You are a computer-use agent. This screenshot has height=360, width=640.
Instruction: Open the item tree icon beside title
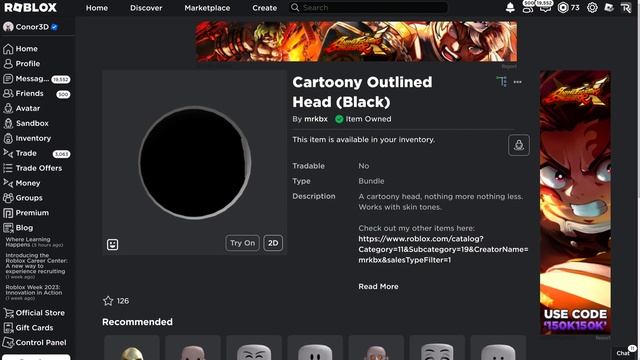[502, 82]
